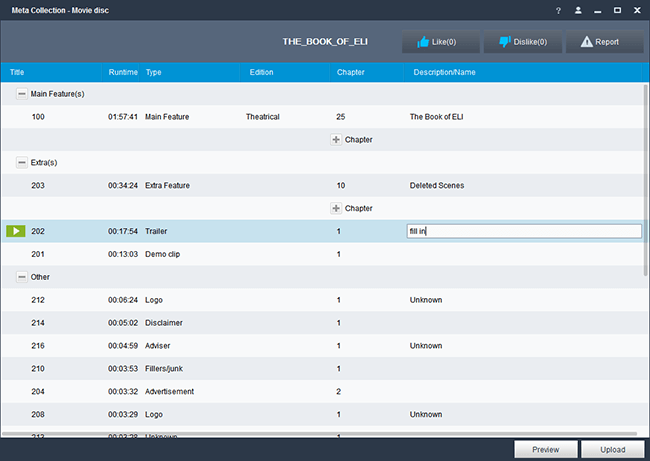Click the 'Trailer' type cell
Screen dimensions: 650x461
click(156, 231)
